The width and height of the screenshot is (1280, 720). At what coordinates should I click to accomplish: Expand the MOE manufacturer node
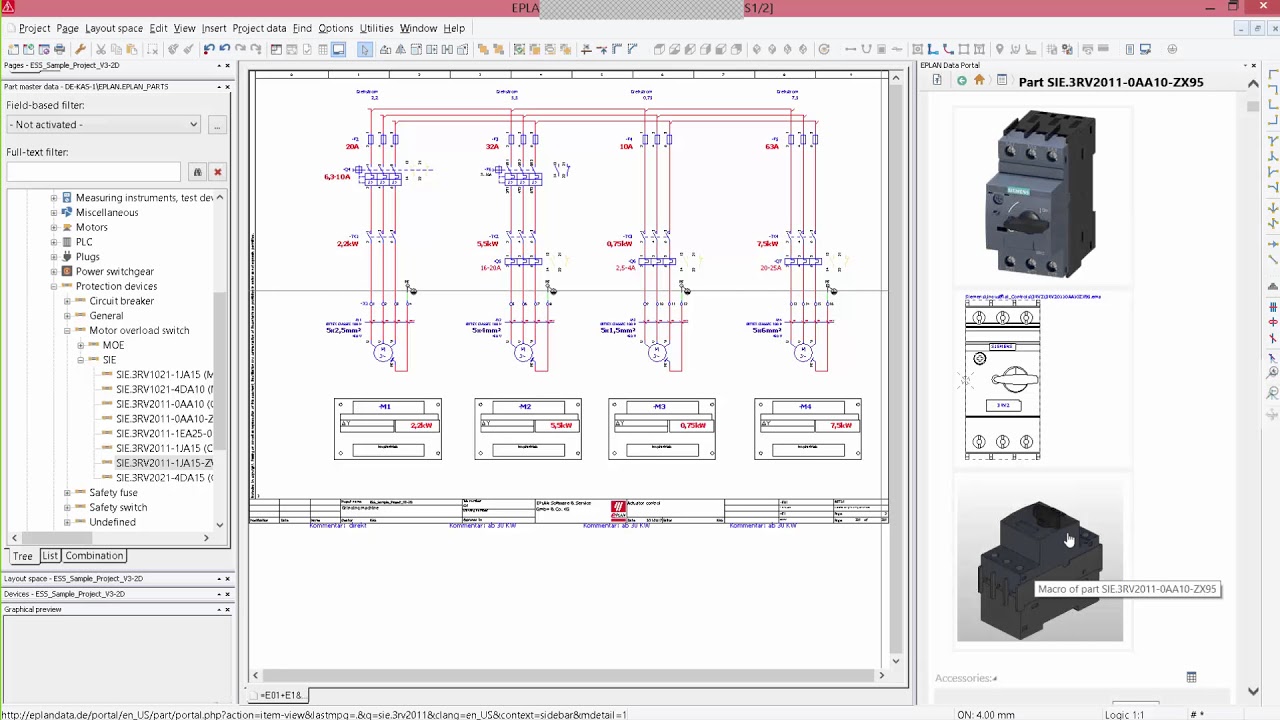click(81, 345)
